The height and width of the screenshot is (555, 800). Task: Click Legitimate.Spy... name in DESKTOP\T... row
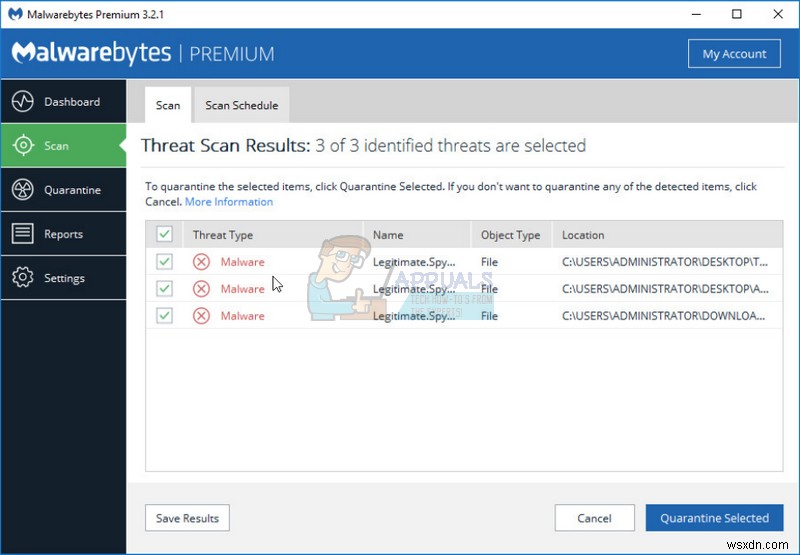pyautogui.click(x=414, y=262)
